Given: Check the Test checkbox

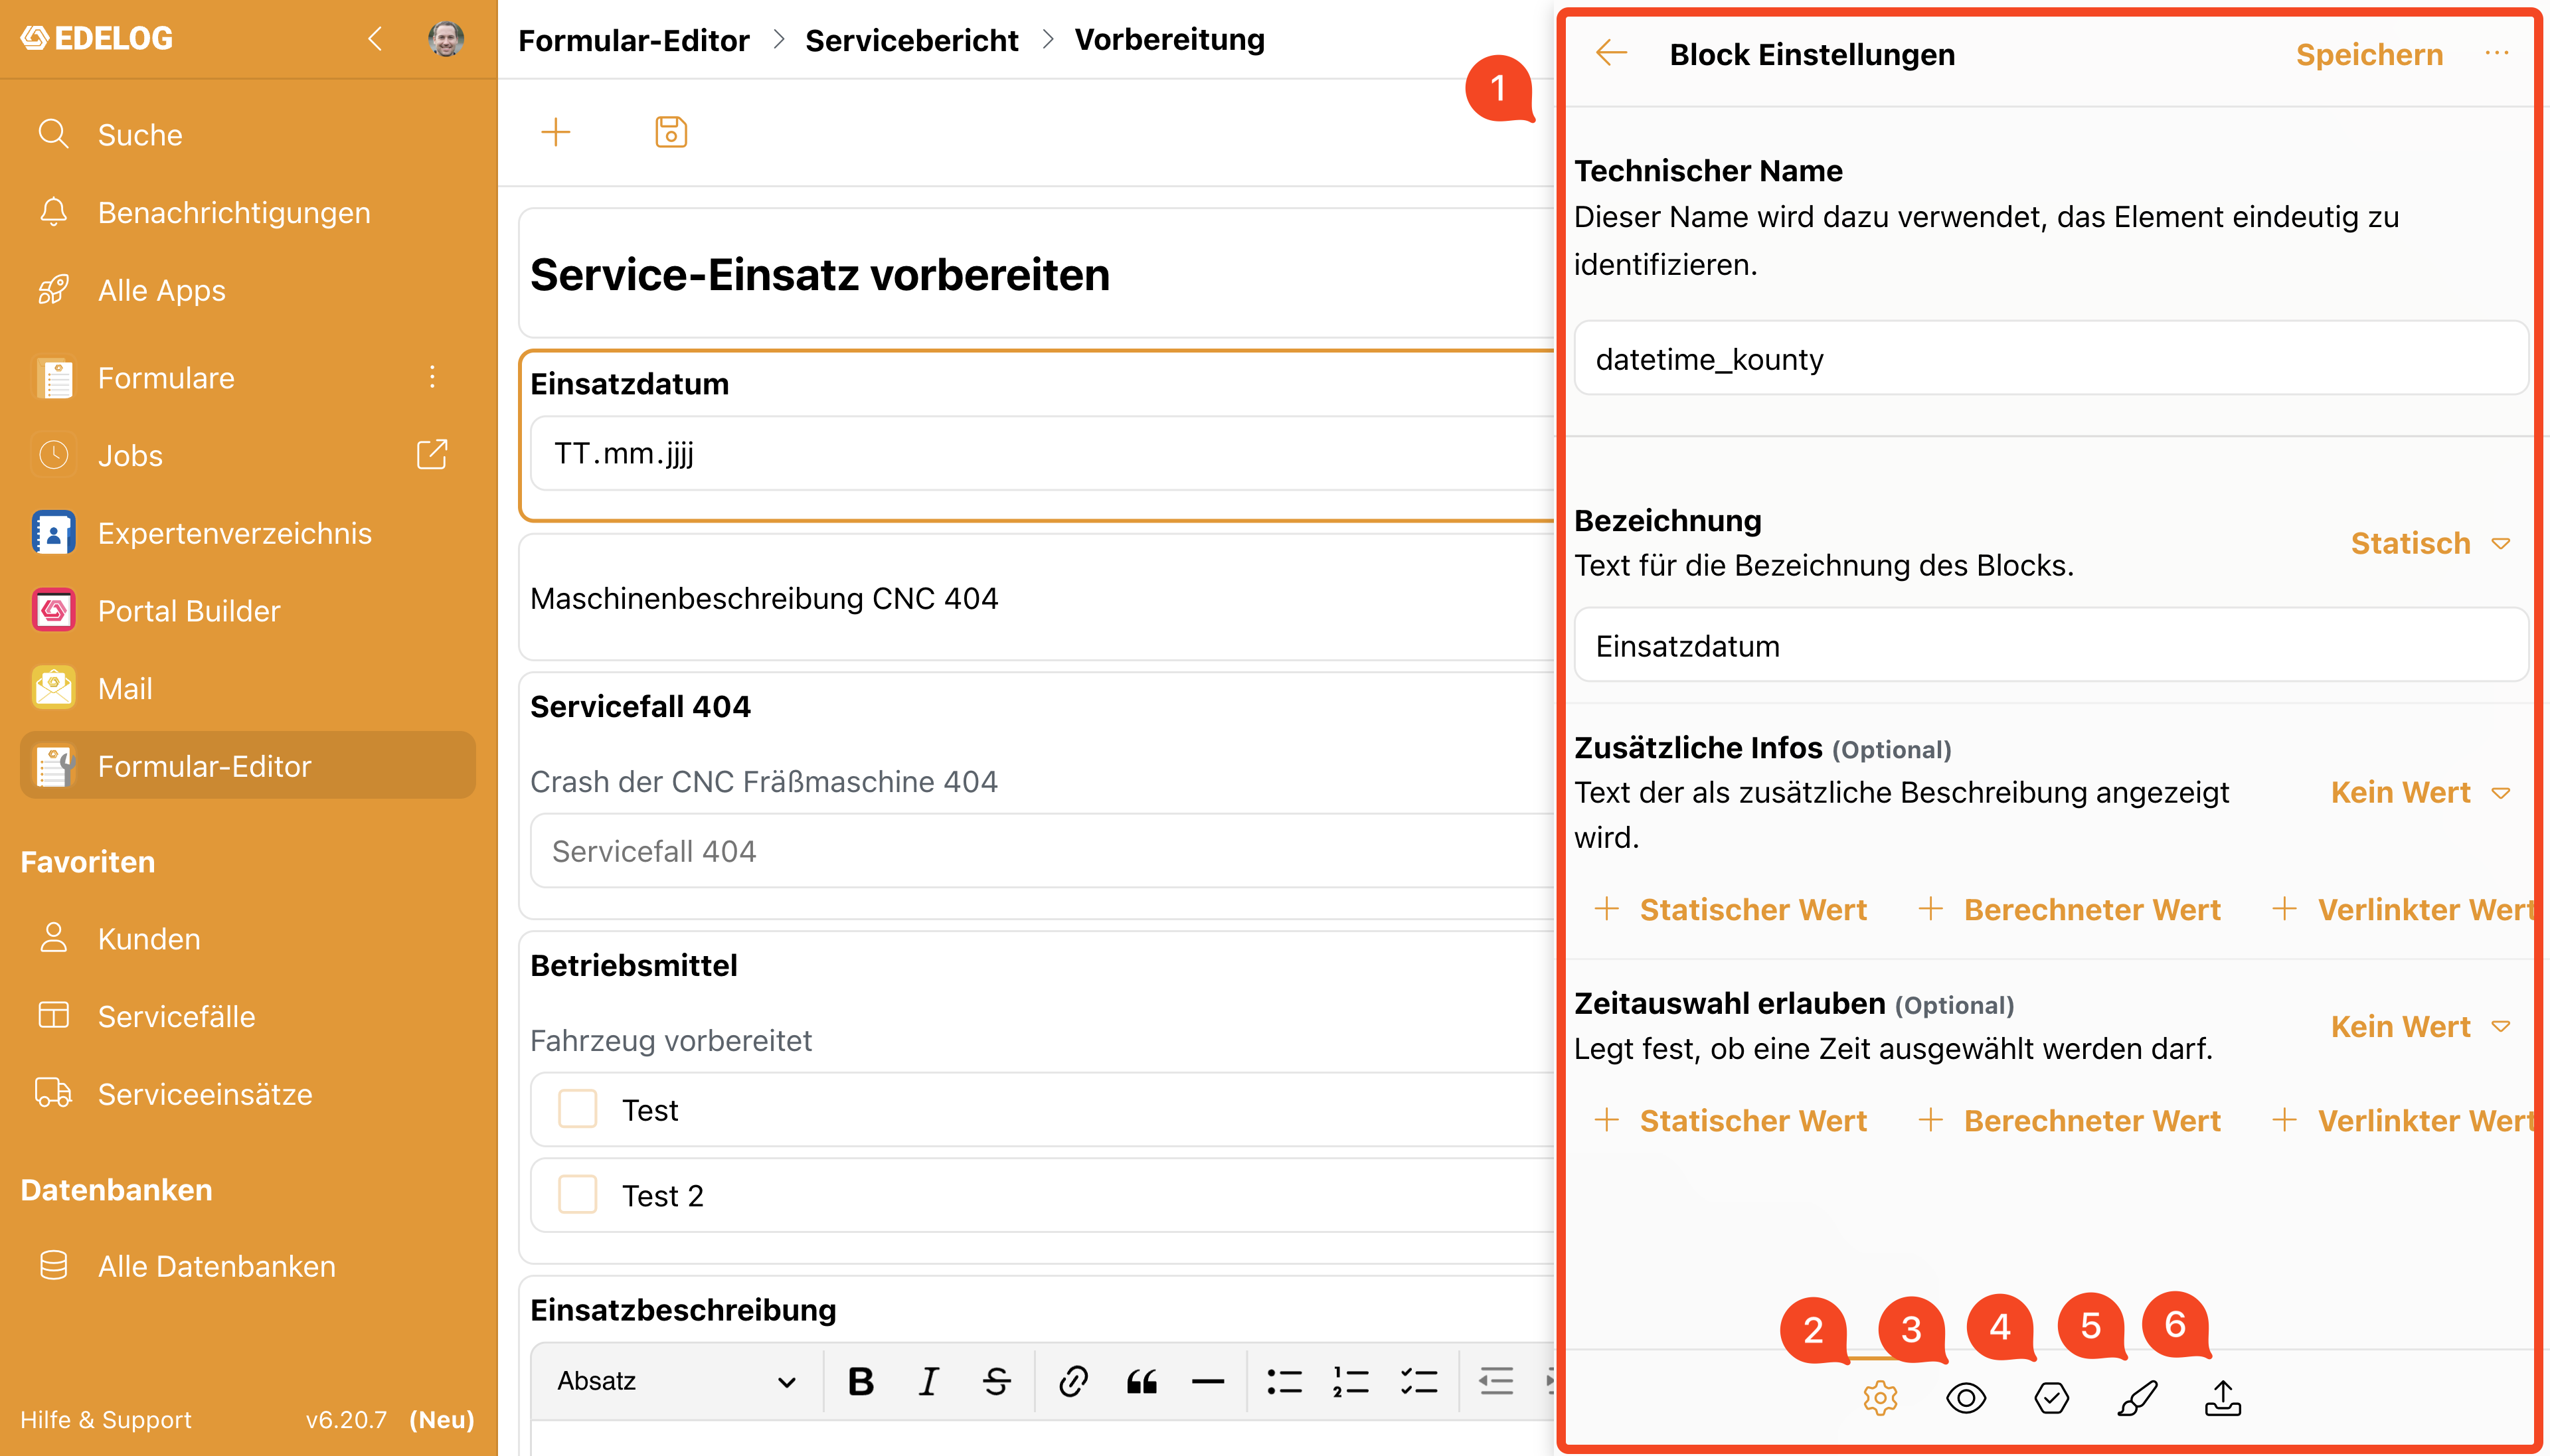Looking at the screenshot, I should pos(577,1109).
